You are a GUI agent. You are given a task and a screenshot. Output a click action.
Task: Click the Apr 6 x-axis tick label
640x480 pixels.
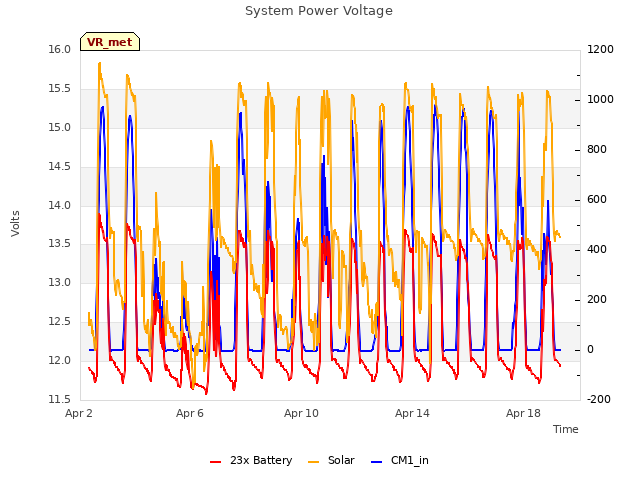click(x=190, y=413)
